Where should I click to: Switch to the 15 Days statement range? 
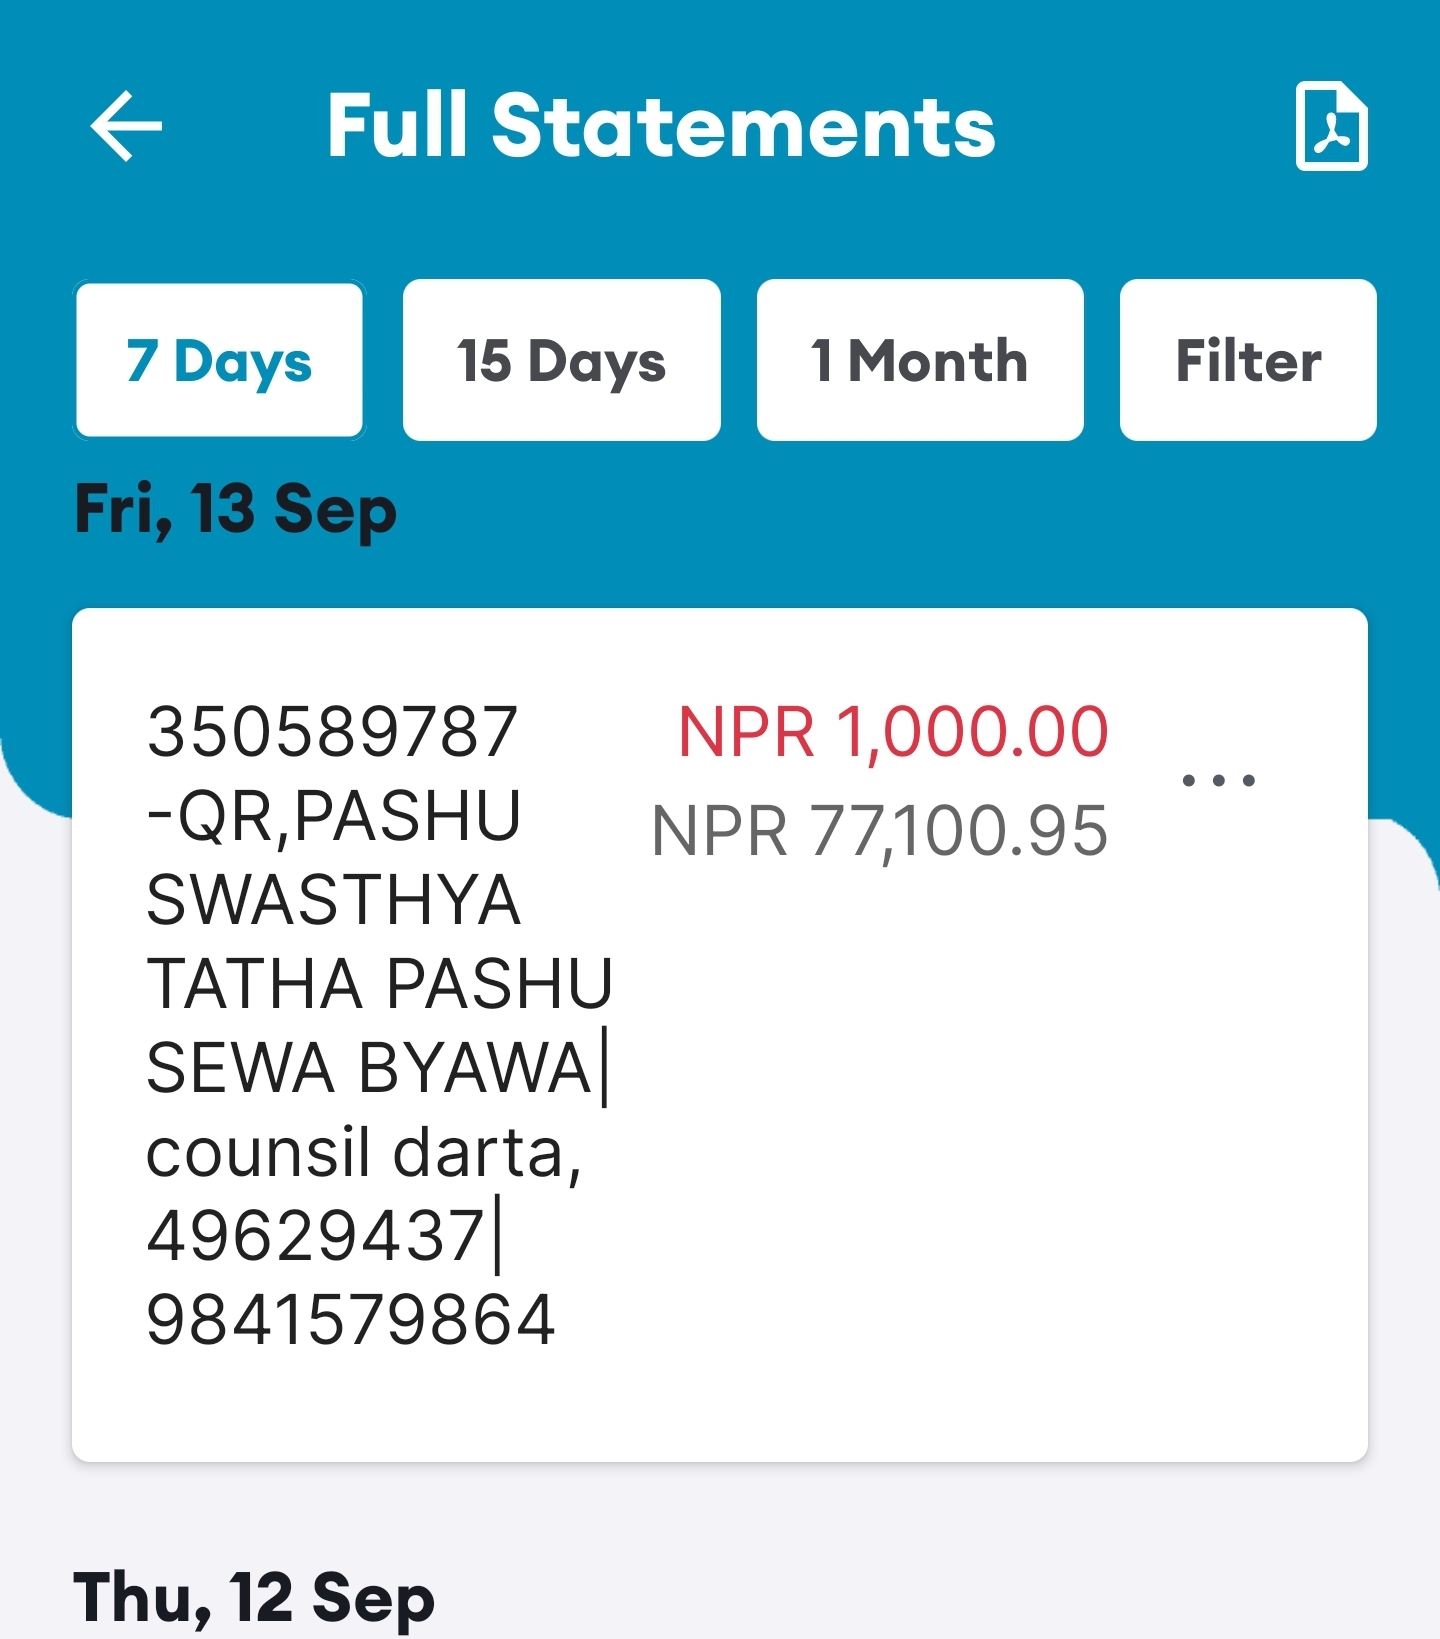(x=562, y=360)
